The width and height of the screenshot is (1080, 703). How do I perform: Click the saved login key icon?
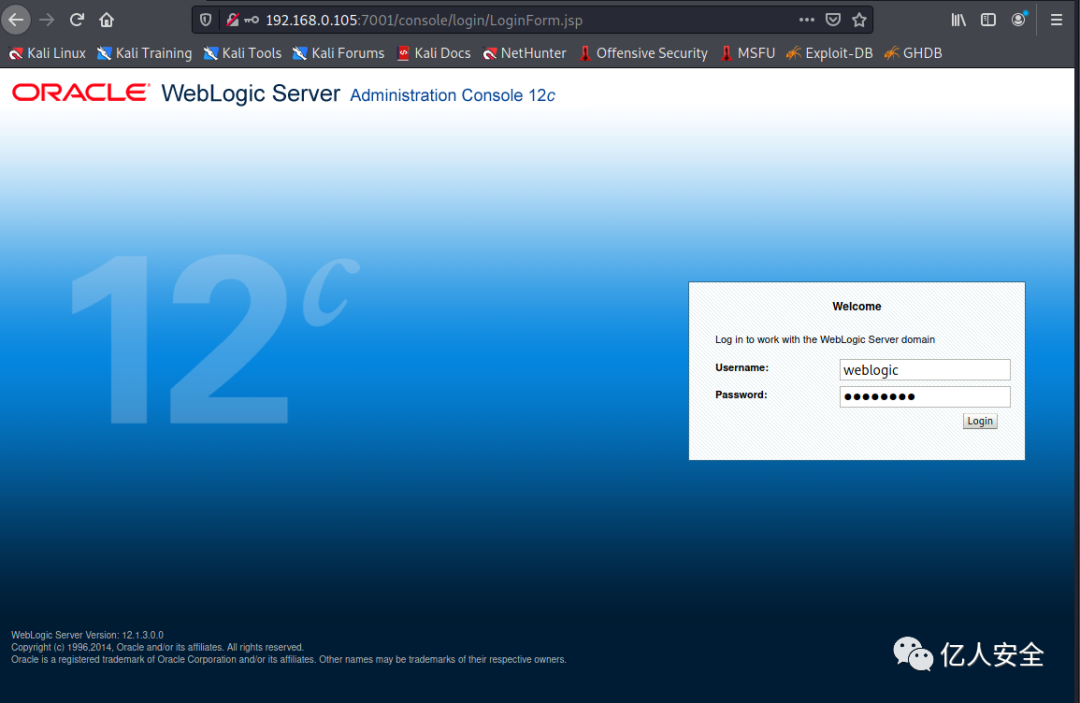(251, 20)
